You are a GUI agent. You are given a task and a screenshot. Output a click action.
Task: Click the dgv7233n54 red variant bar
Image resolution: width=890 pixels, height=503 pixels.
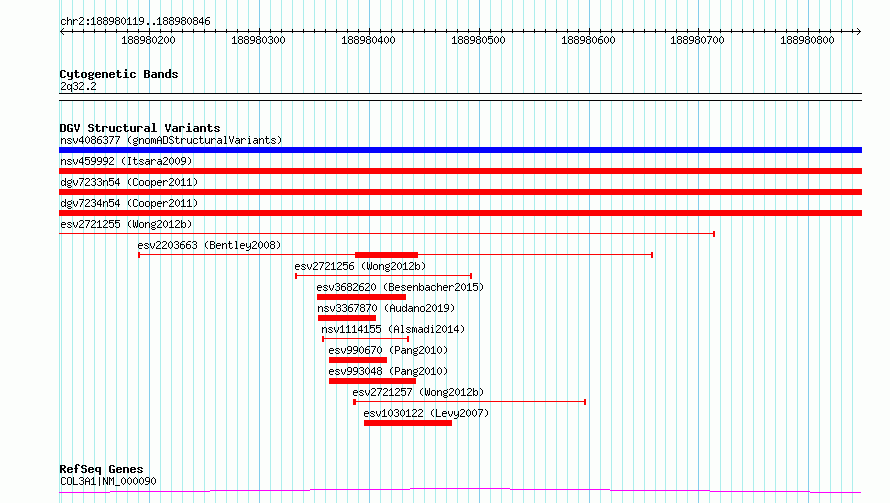(460, 192)
